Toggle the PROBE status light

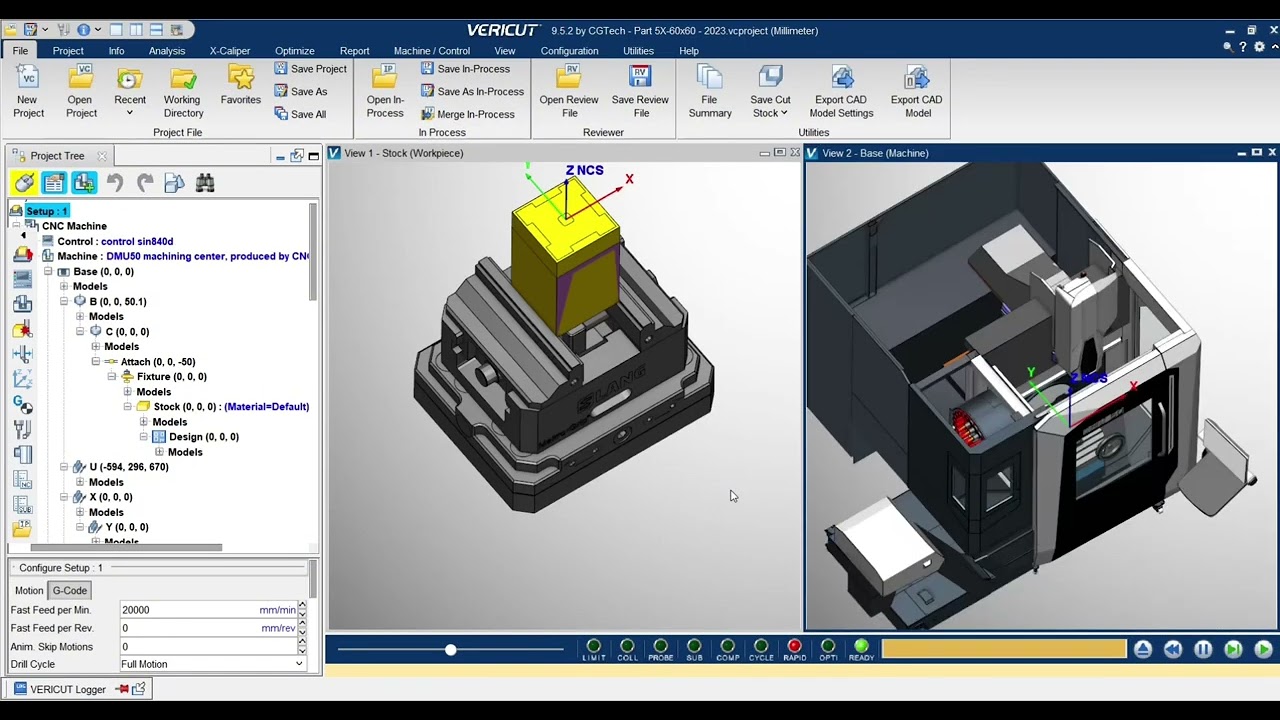(660, 649)
